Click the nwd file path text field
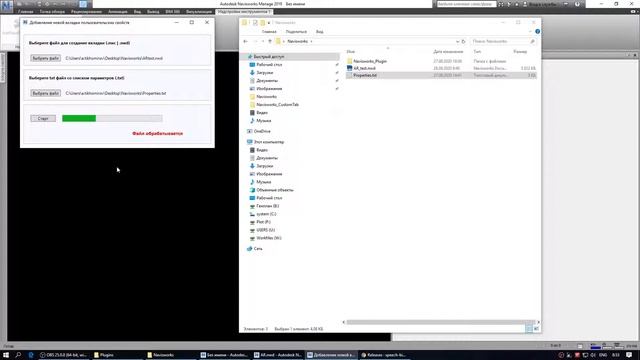 pos(114,58)
